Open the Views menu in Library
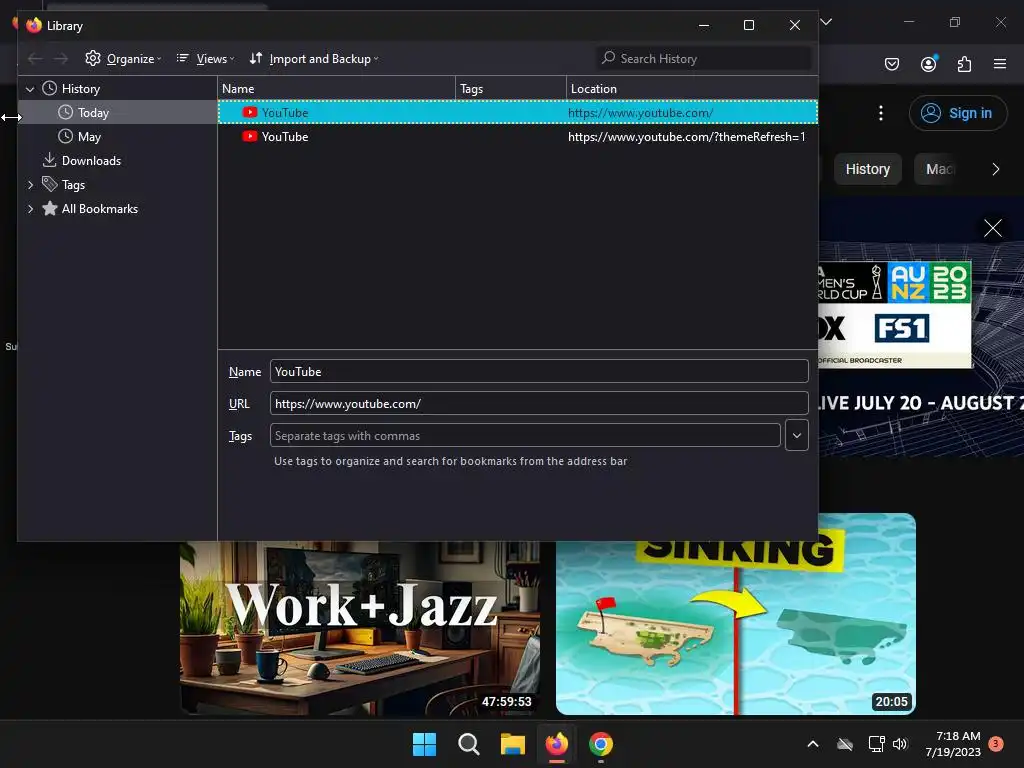The height and width of the screenshot is (768, 1024). click(x=205, y=59)
